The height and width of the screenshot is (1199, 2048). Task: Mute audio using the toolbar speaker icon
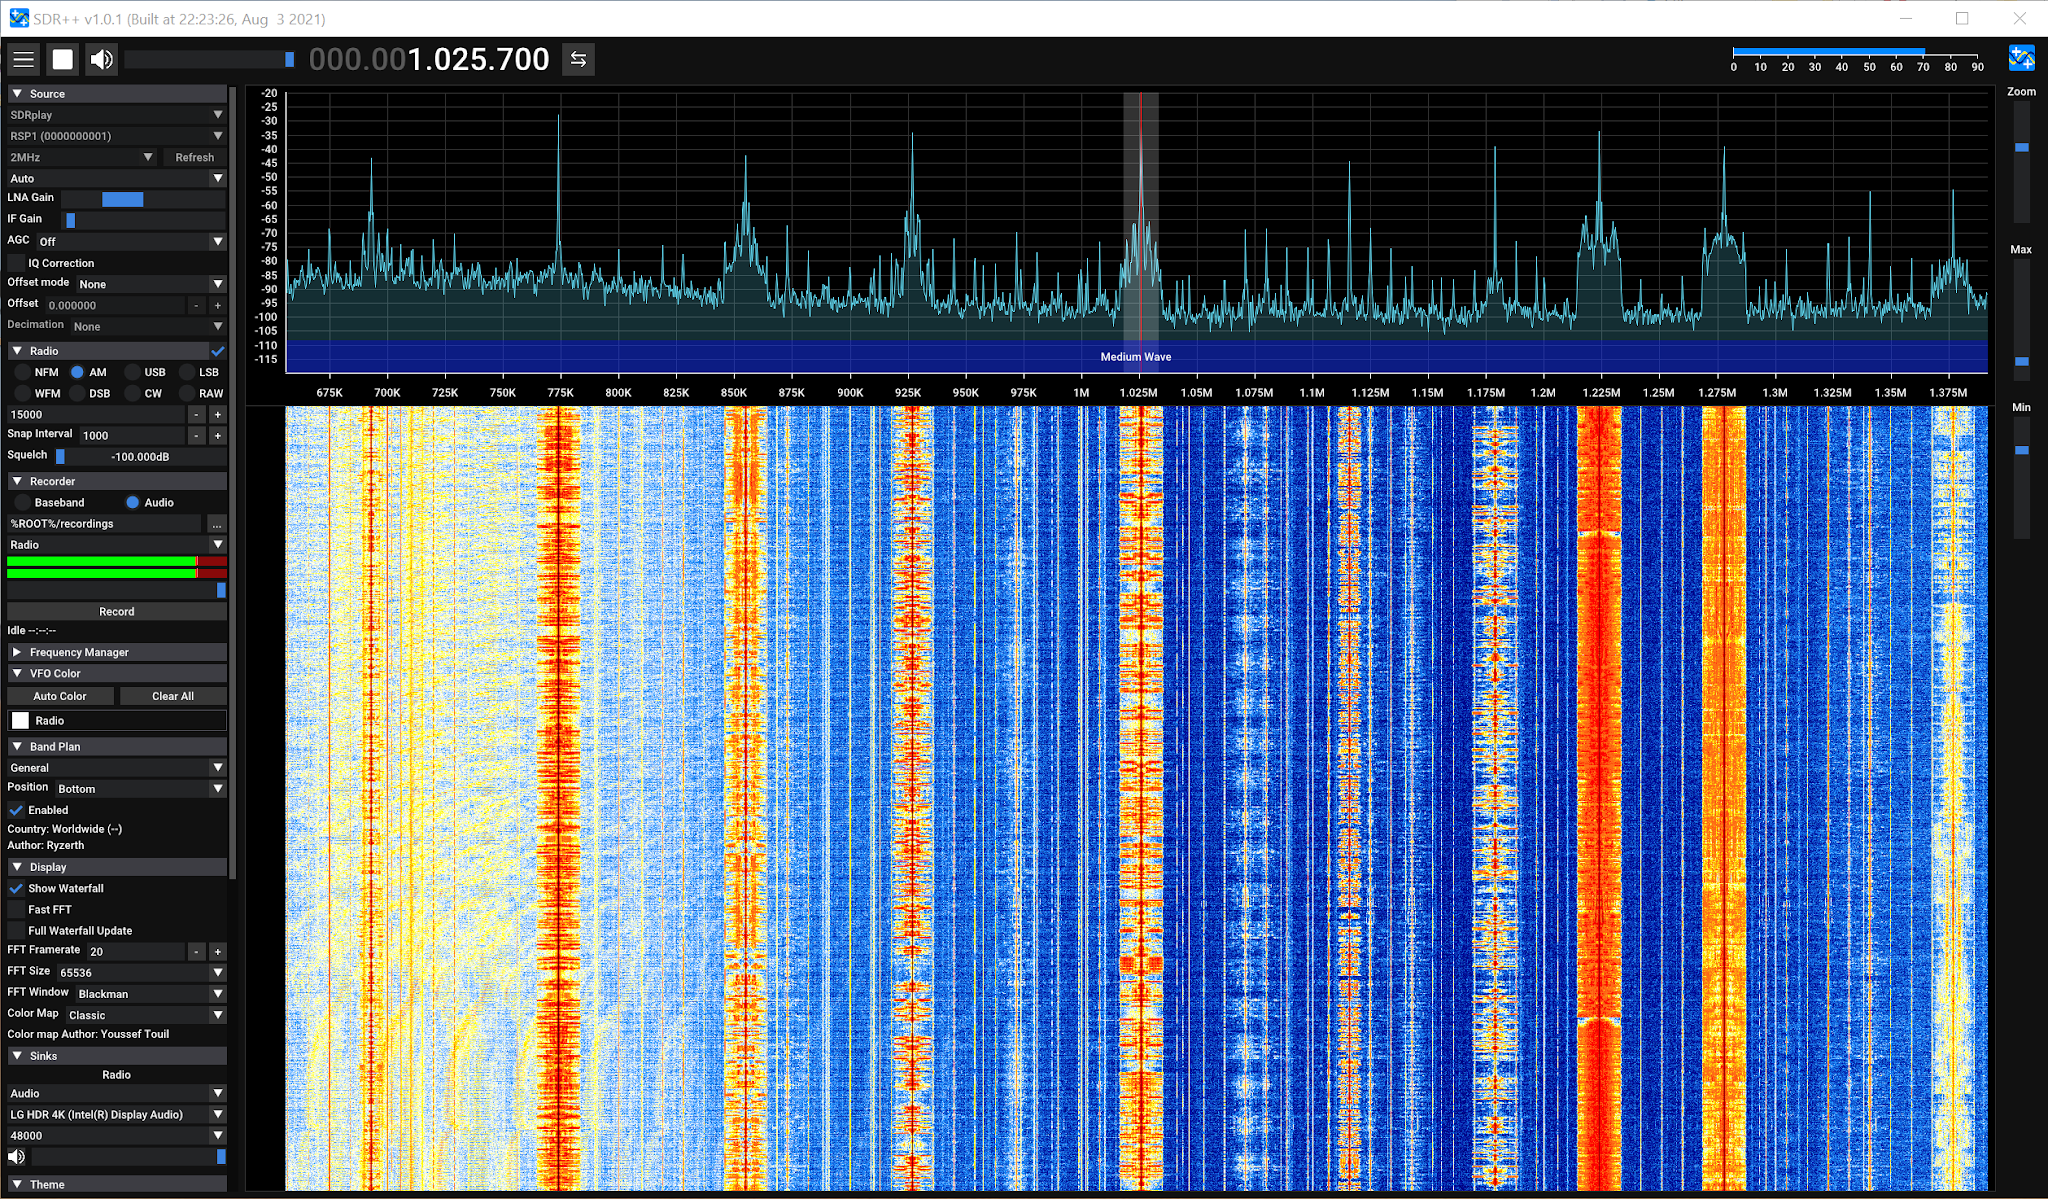pos(101,59)
